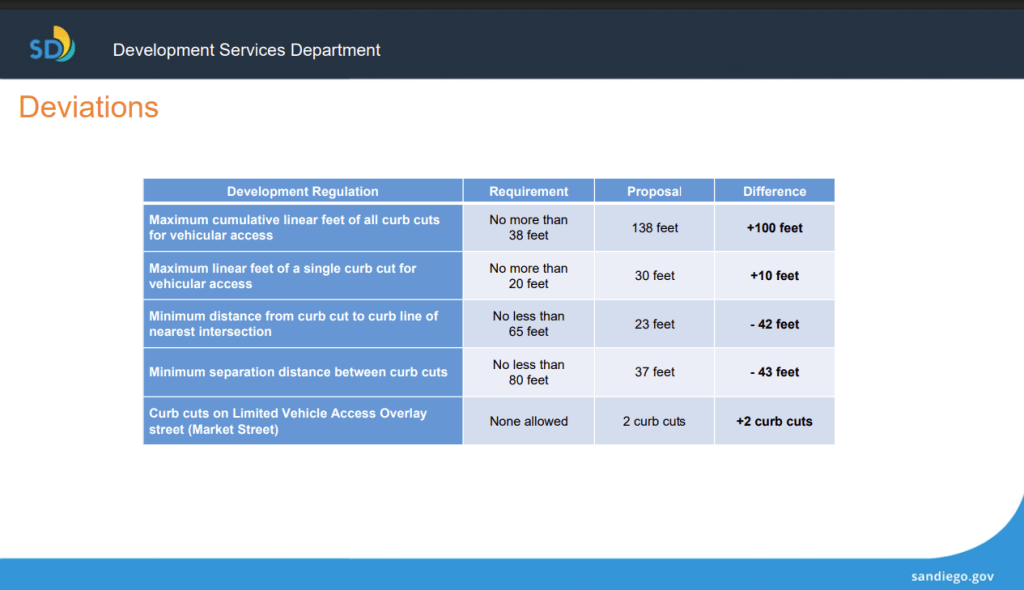The image size is (1024, 590).
Task: Click the Limited Vehicle Access Overlay row label
Action: click(302, 421)
